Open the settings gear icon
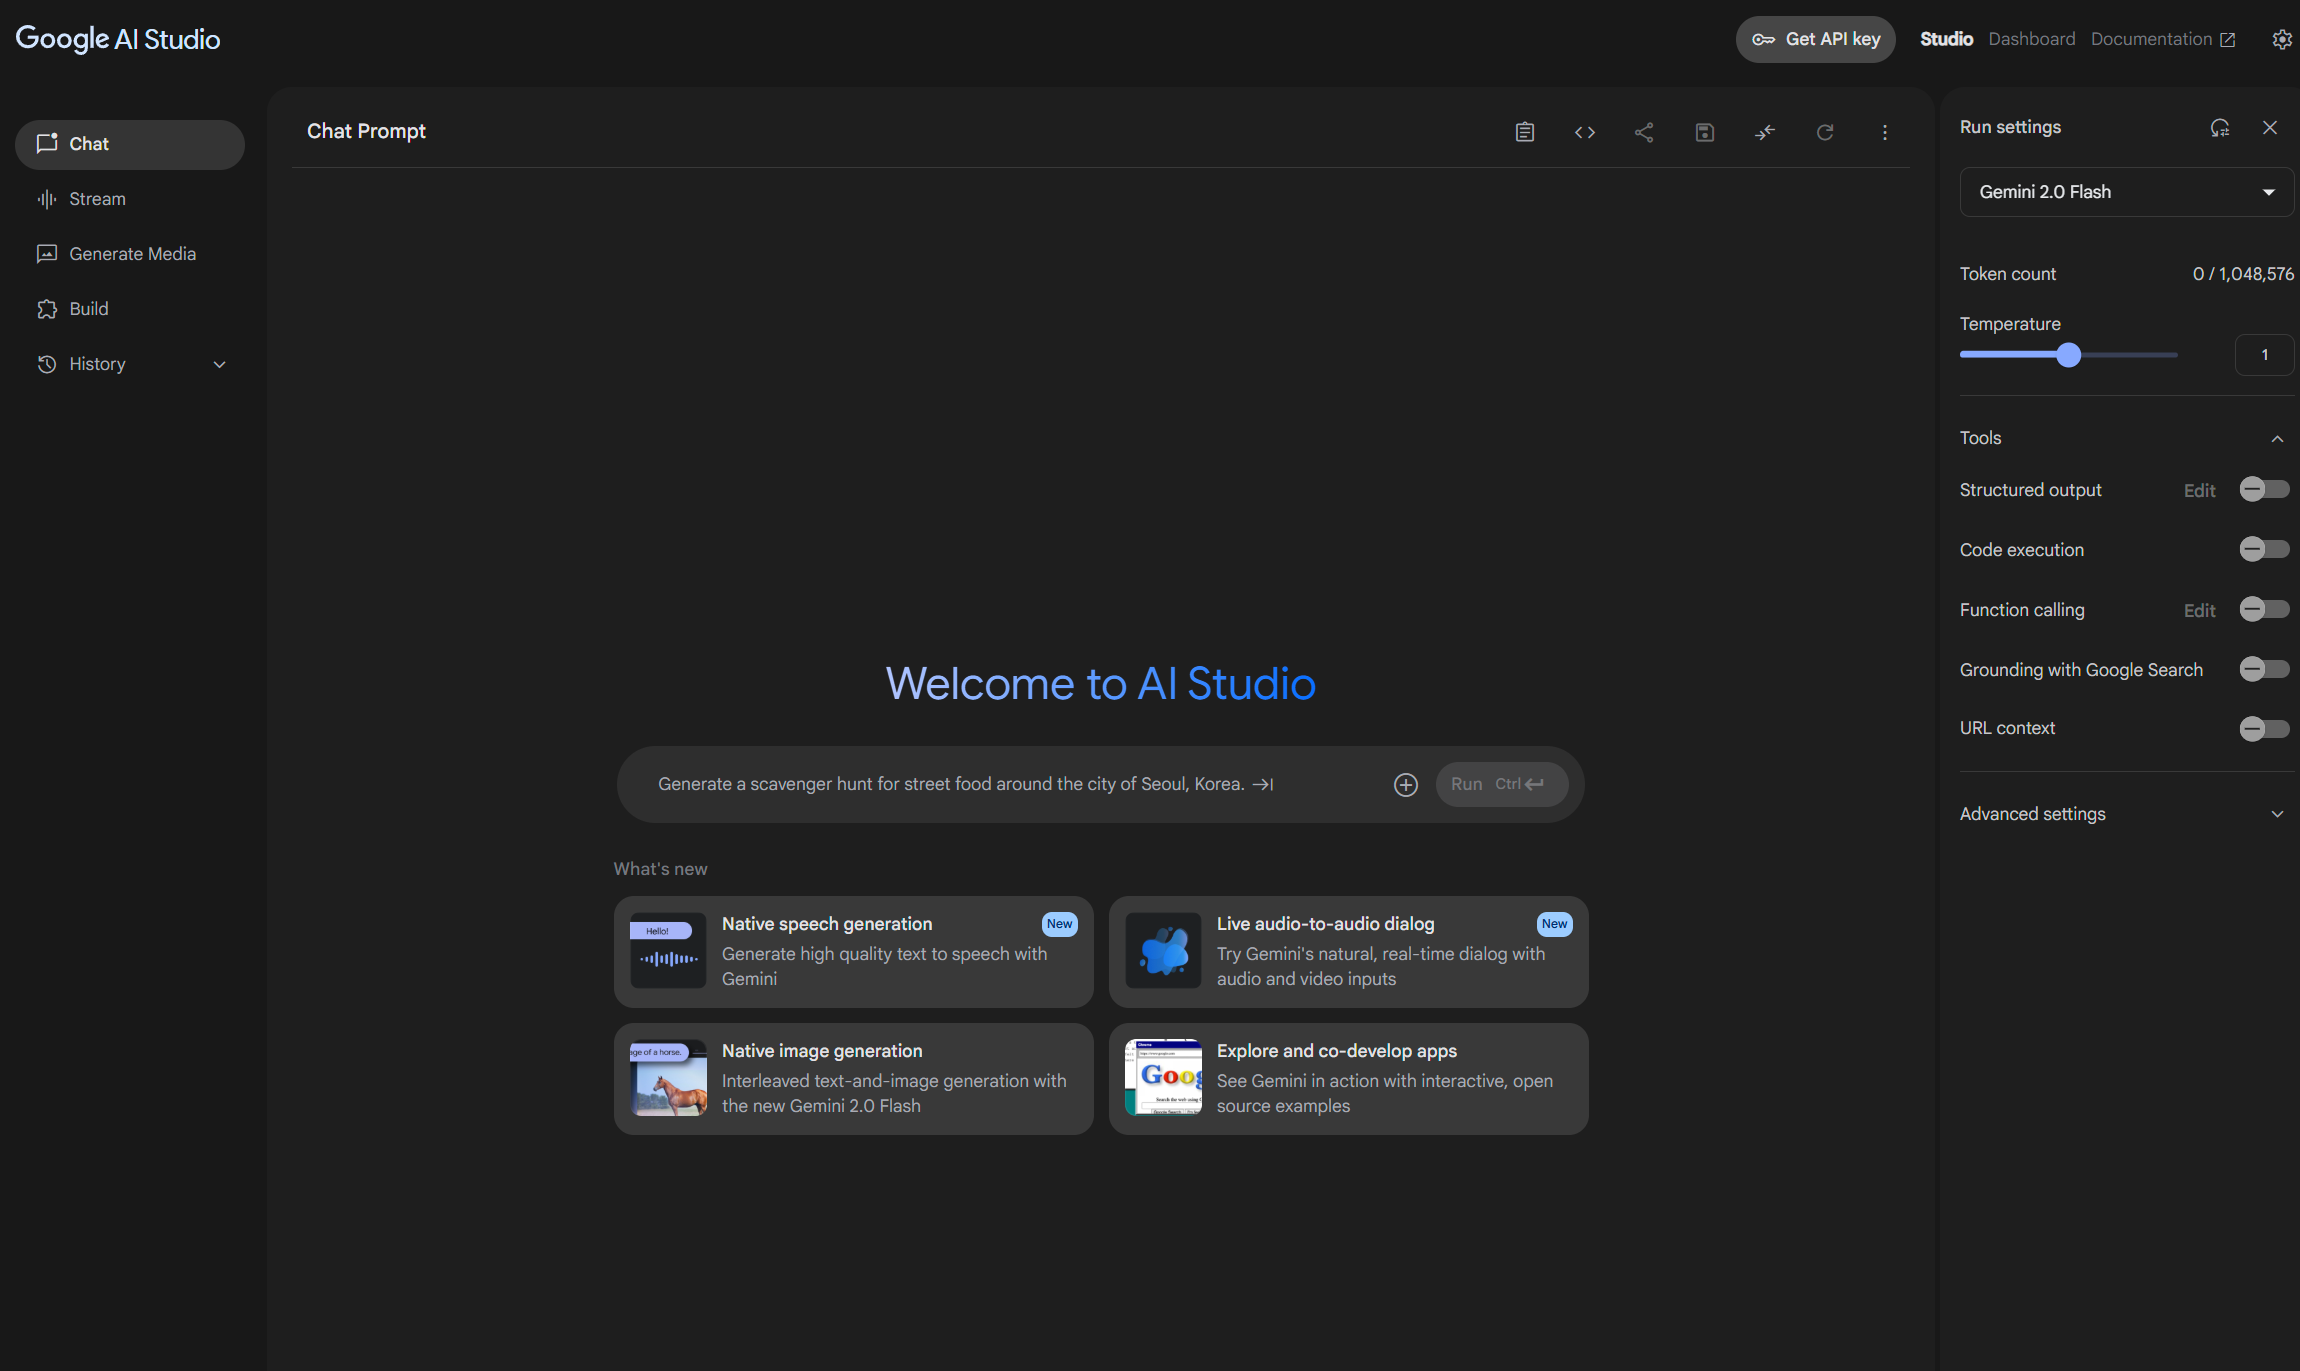This screenshot has height=1371, width=2300. [2281, 39]
